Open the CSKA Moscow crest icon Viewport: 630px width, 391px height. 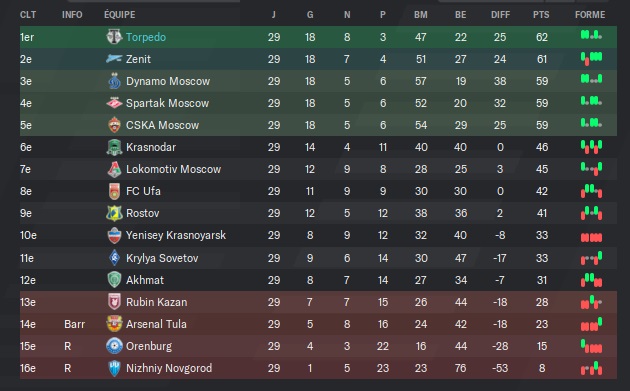click(x=114, y=125)
